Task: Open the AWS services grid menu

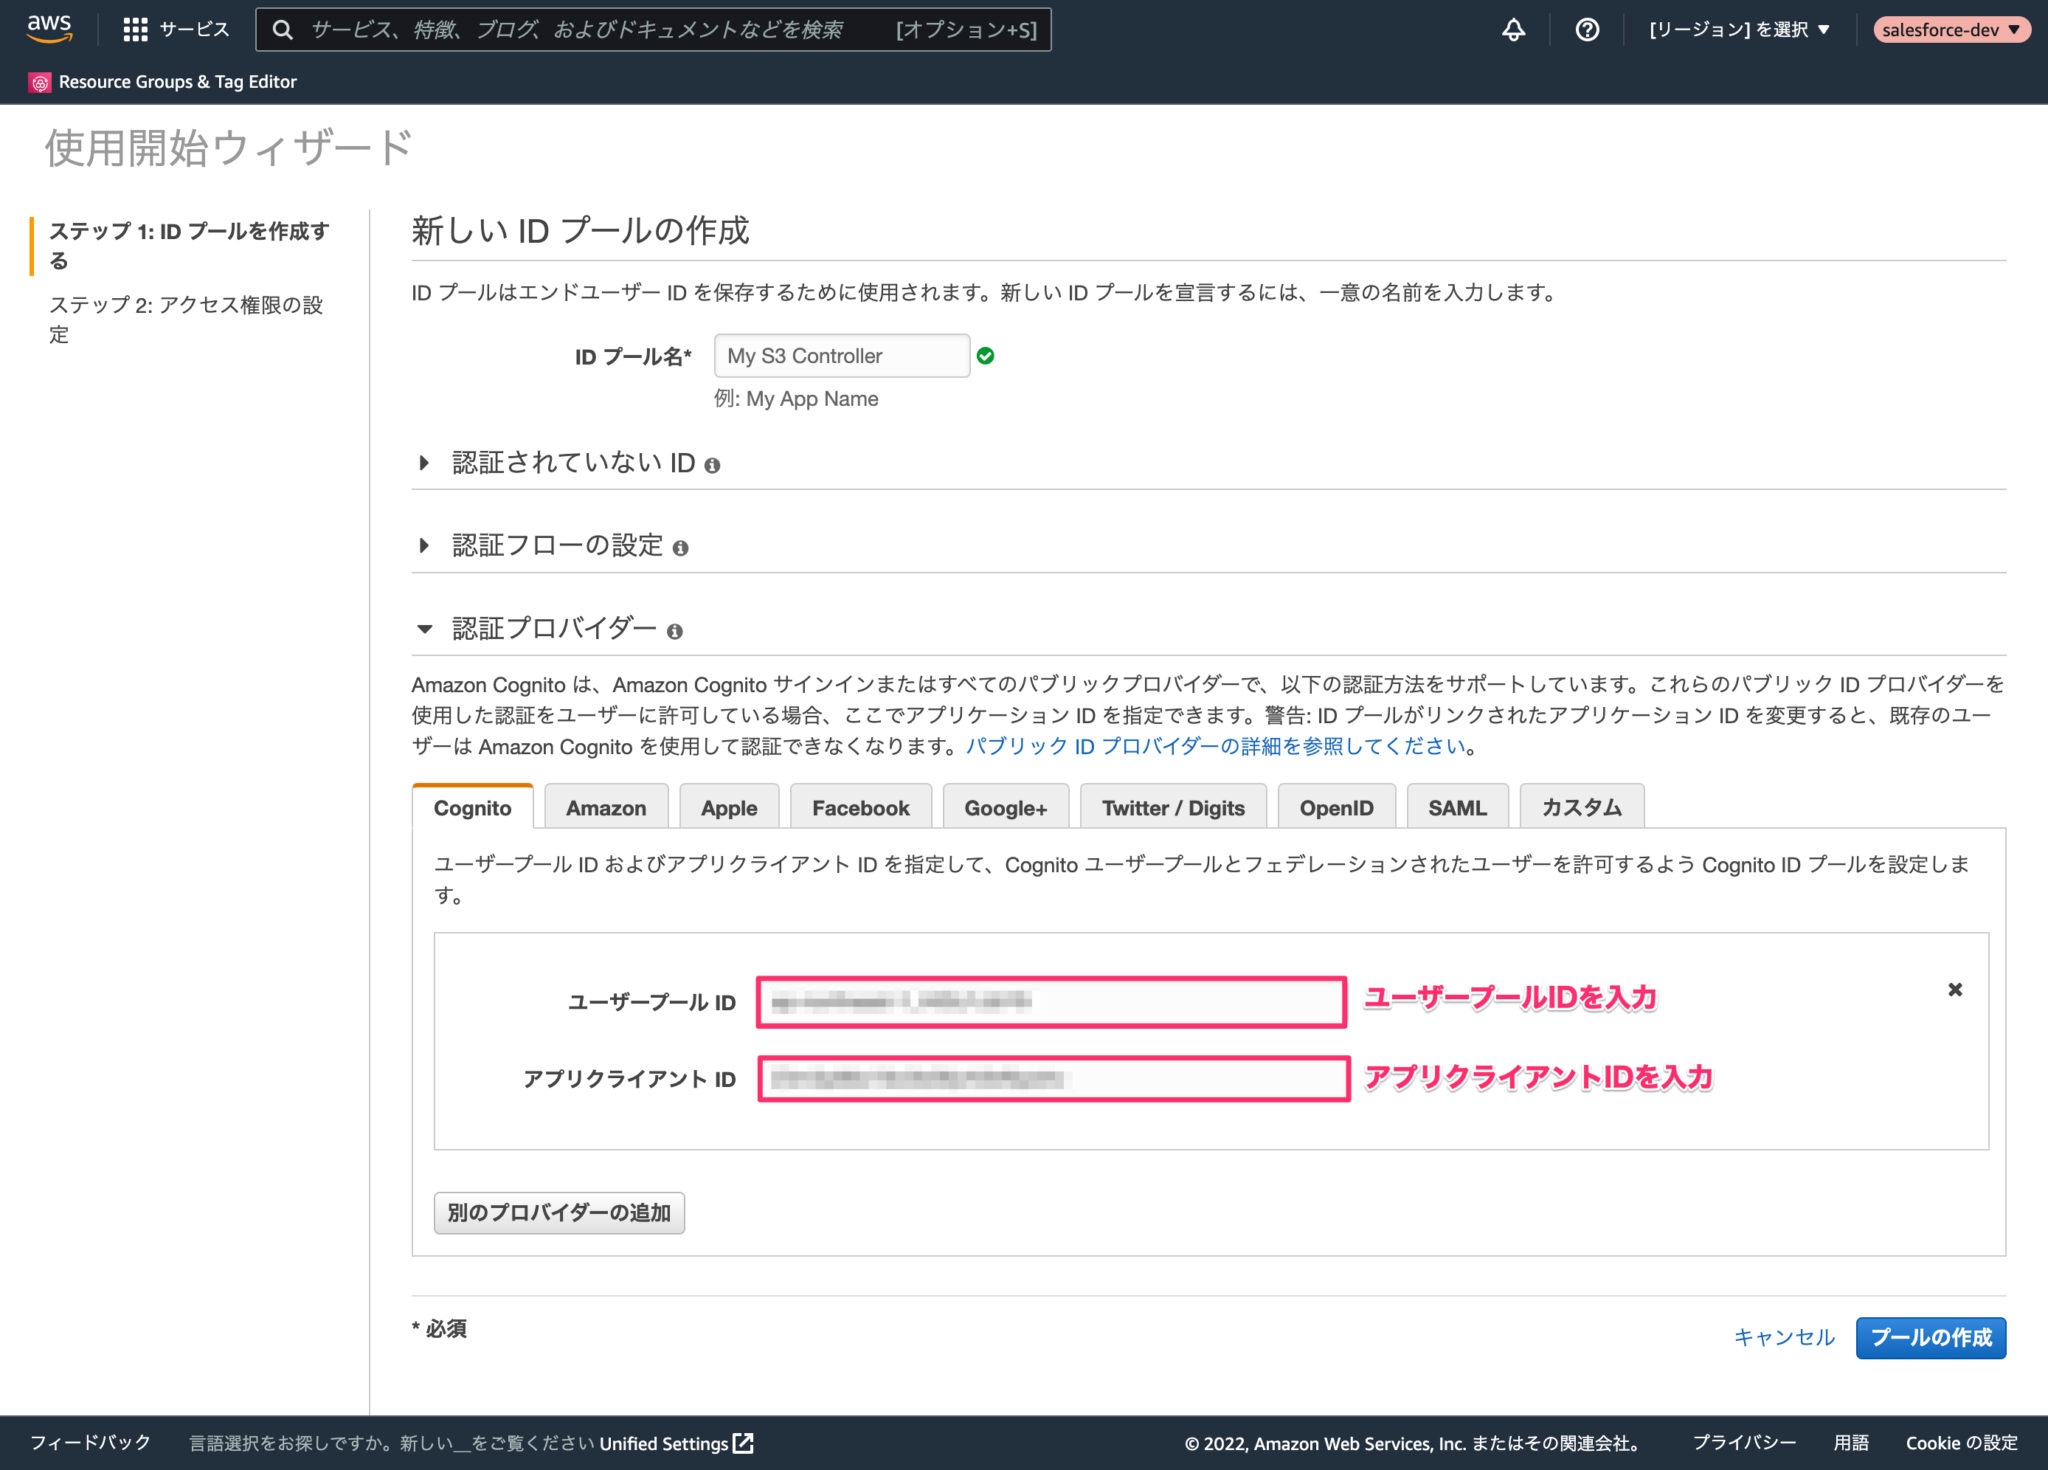Action: tap(135, 29)
